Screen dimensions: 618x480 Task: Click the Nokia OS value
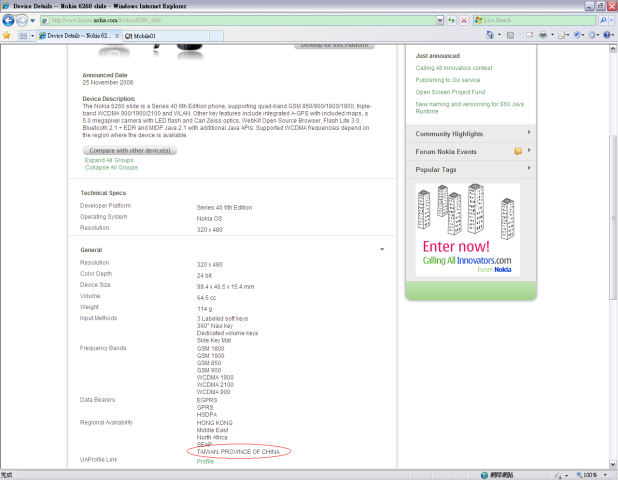point(209,218)
